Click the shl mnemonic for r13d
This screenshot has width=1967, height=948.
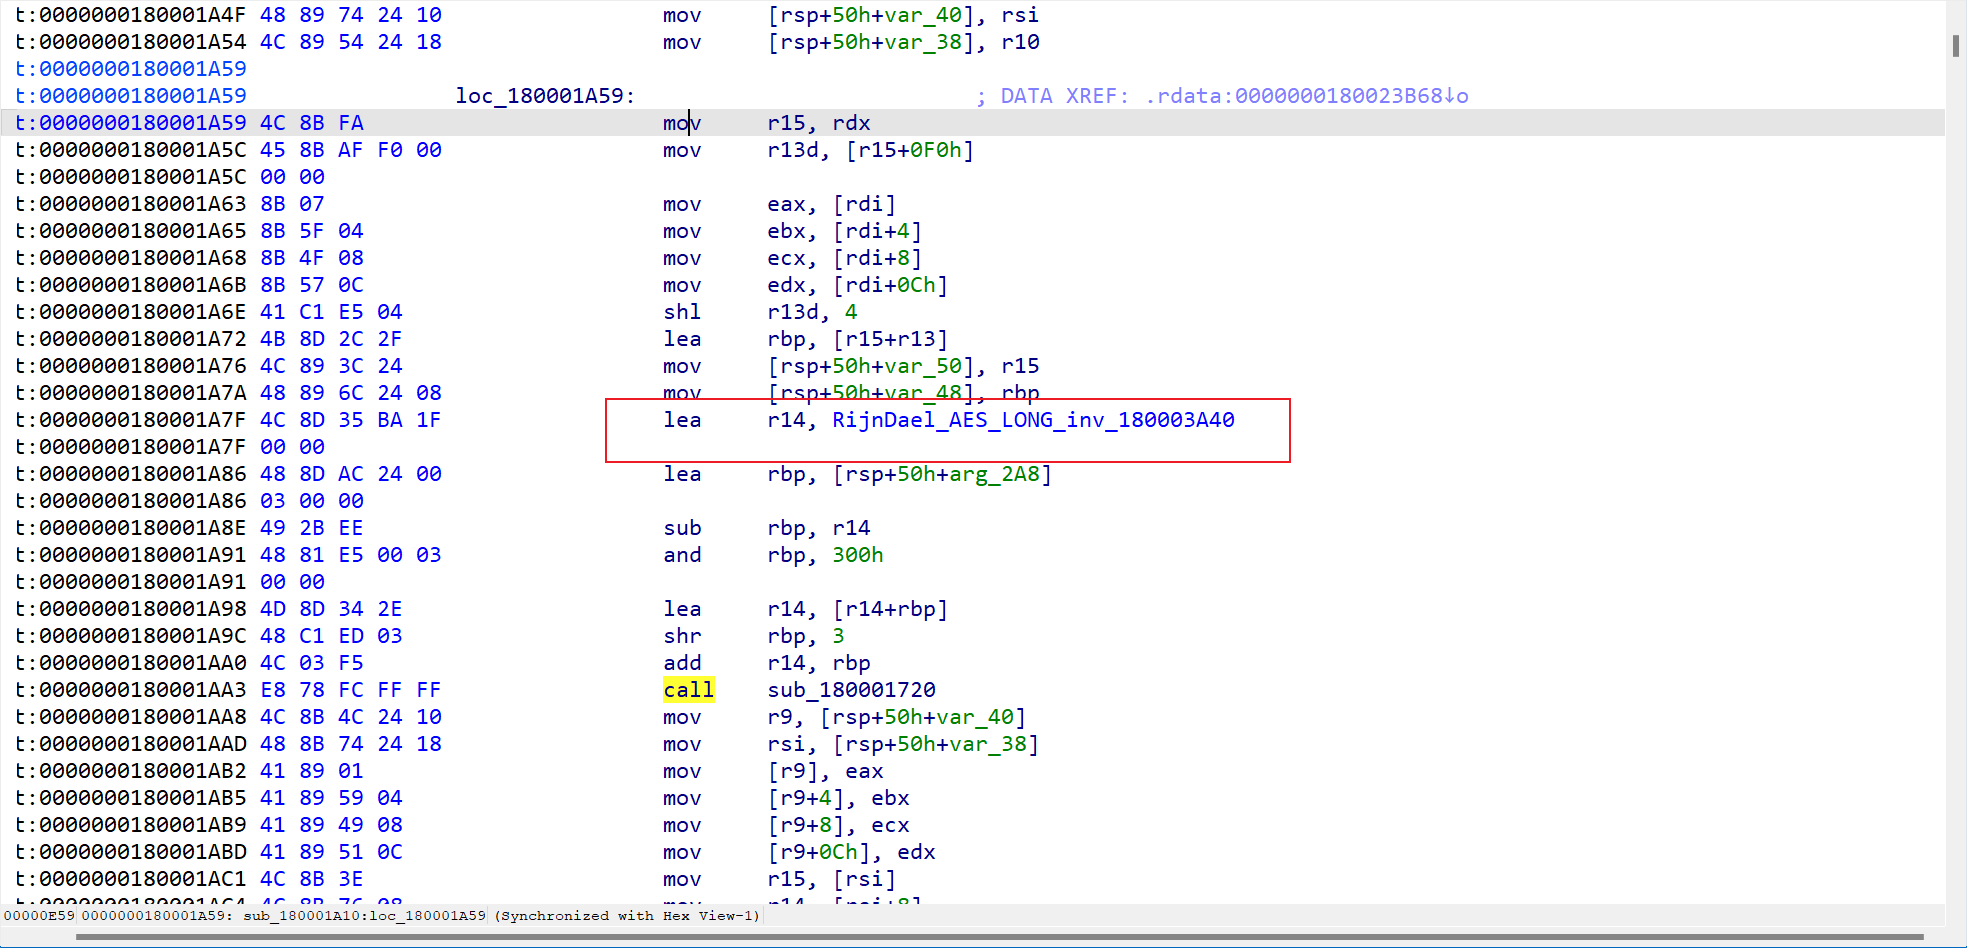click(682, 312)
